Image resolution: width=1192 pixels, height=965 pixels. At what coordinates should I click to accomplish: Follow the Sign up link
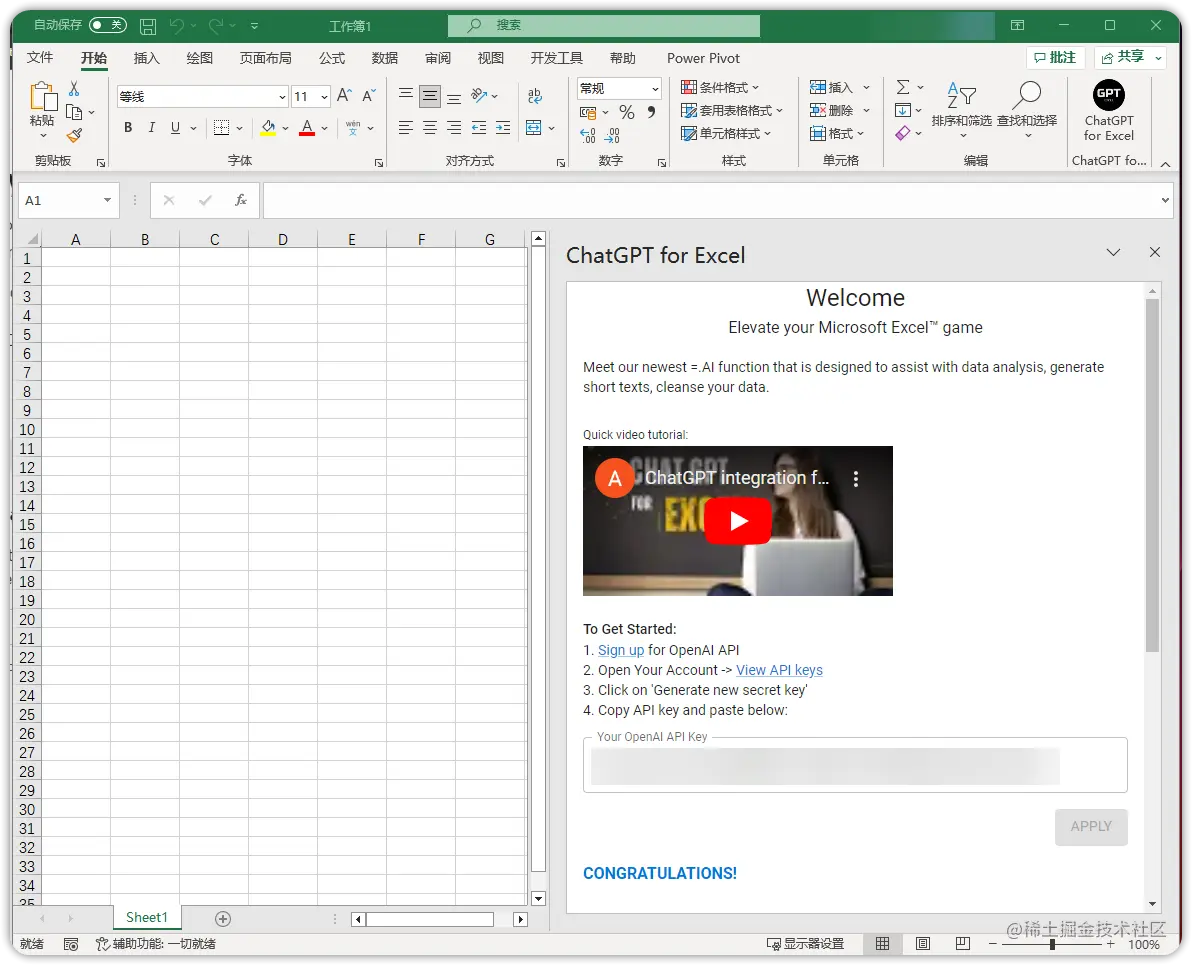[x=620, y=650]
